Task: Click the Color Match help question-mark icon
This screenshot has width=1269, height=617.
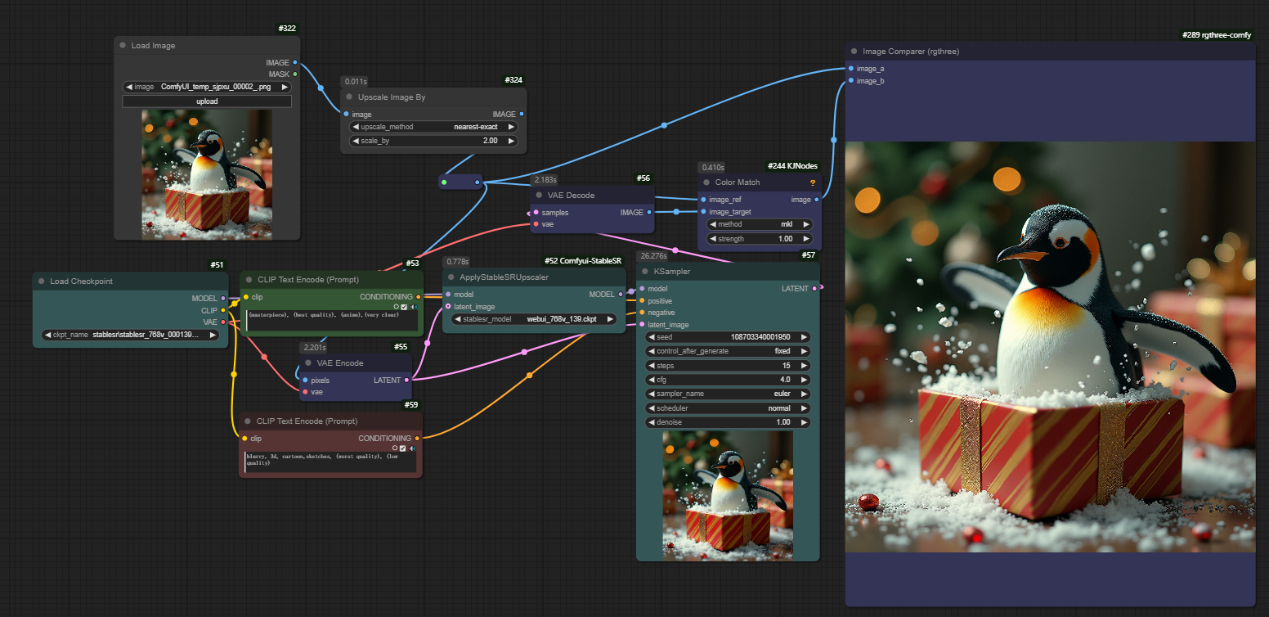Action: [812, 183]
